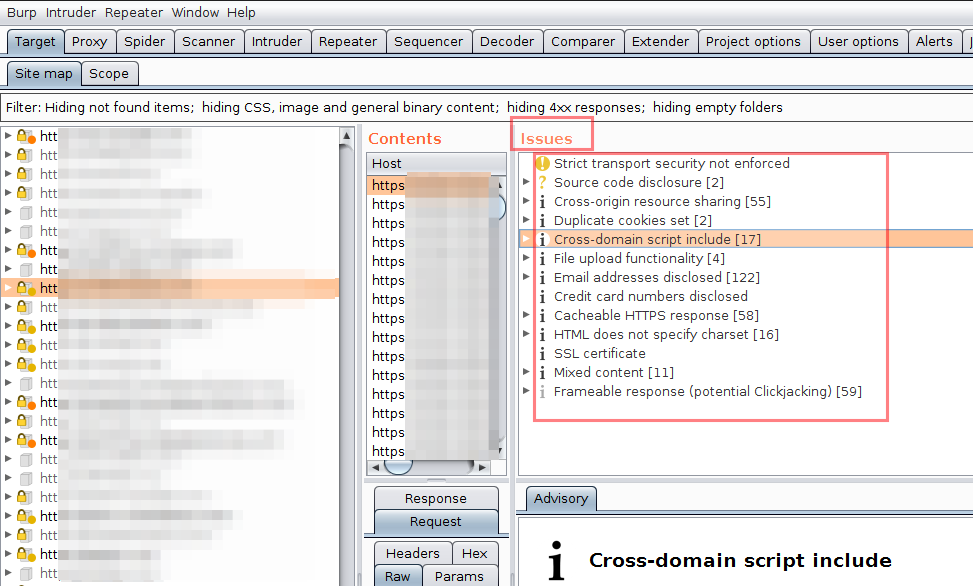Click info icon beside Credit card numbers disclosed
973x586 pixels.
point(542,297)
